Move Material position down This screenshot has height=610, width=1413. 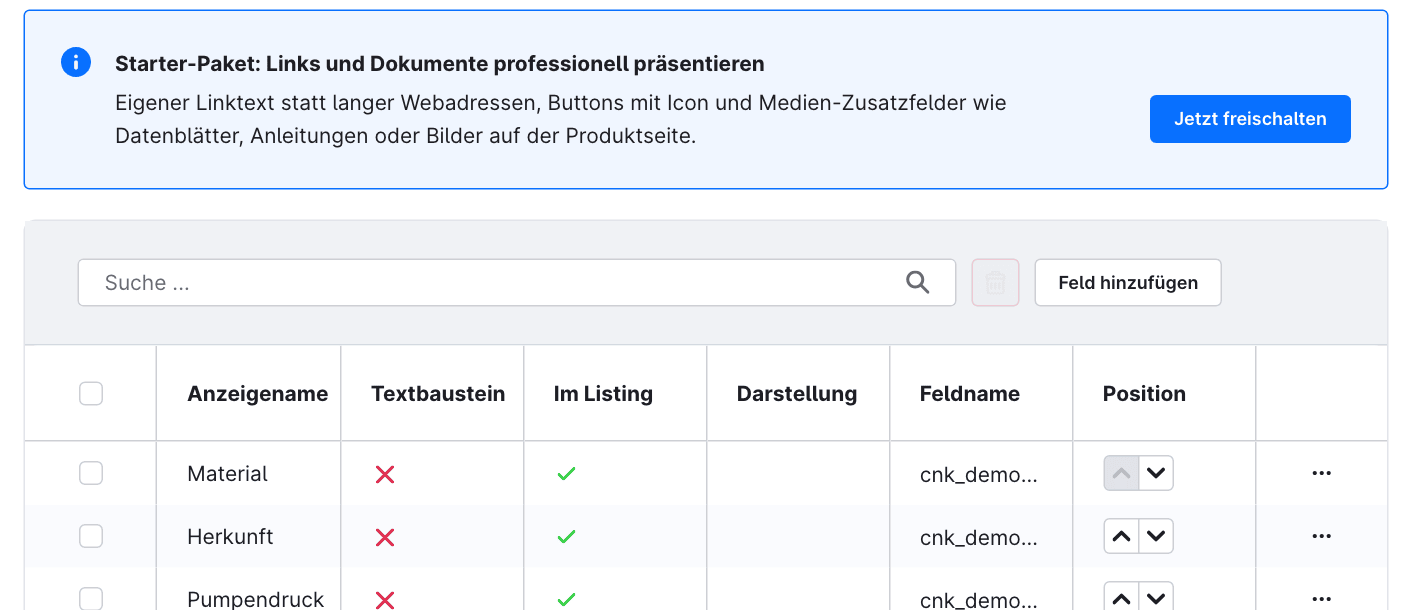[1156, 473]
